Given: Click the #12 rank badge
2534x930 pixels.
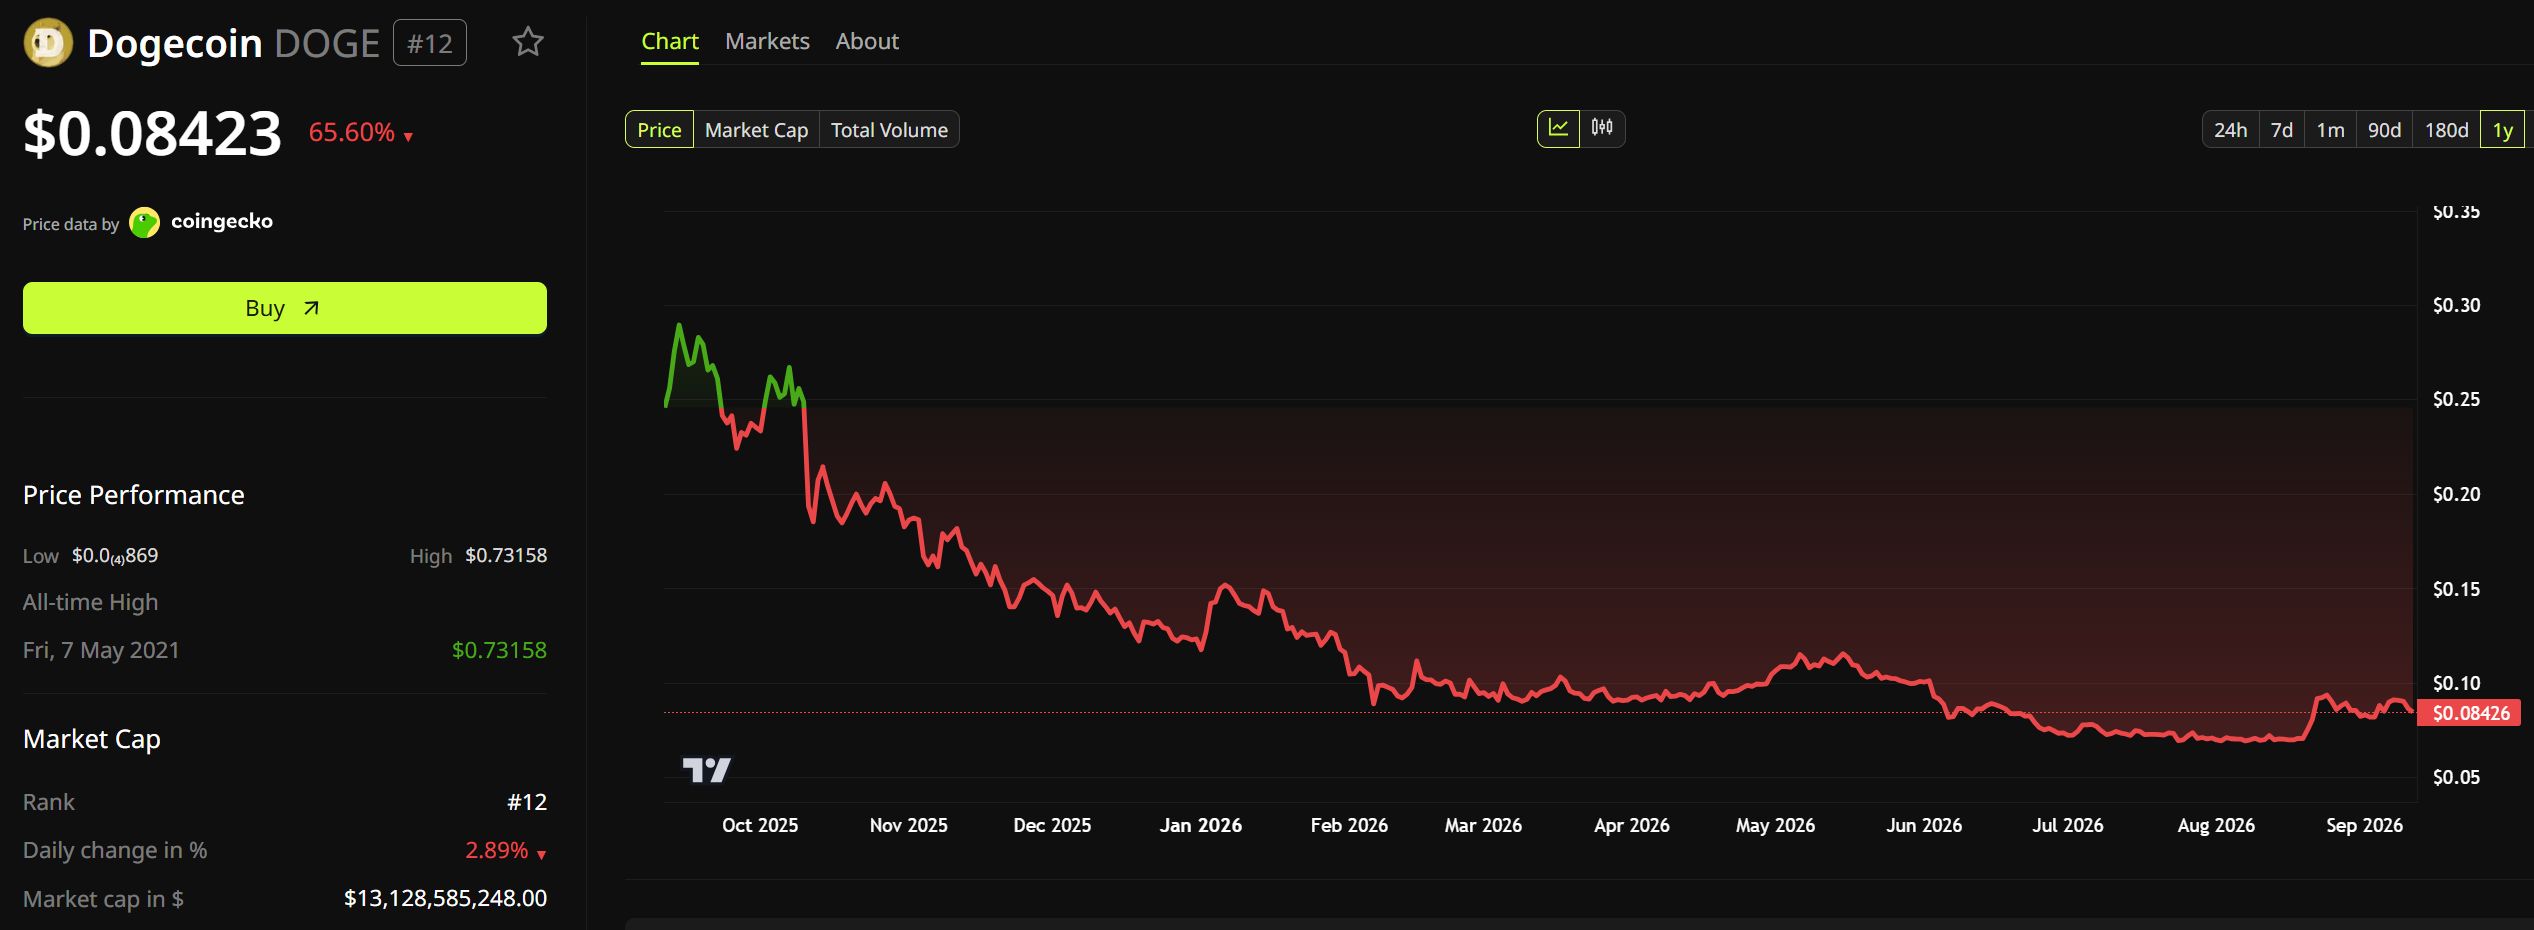Looking at the screenshot, I should point(430,43).
